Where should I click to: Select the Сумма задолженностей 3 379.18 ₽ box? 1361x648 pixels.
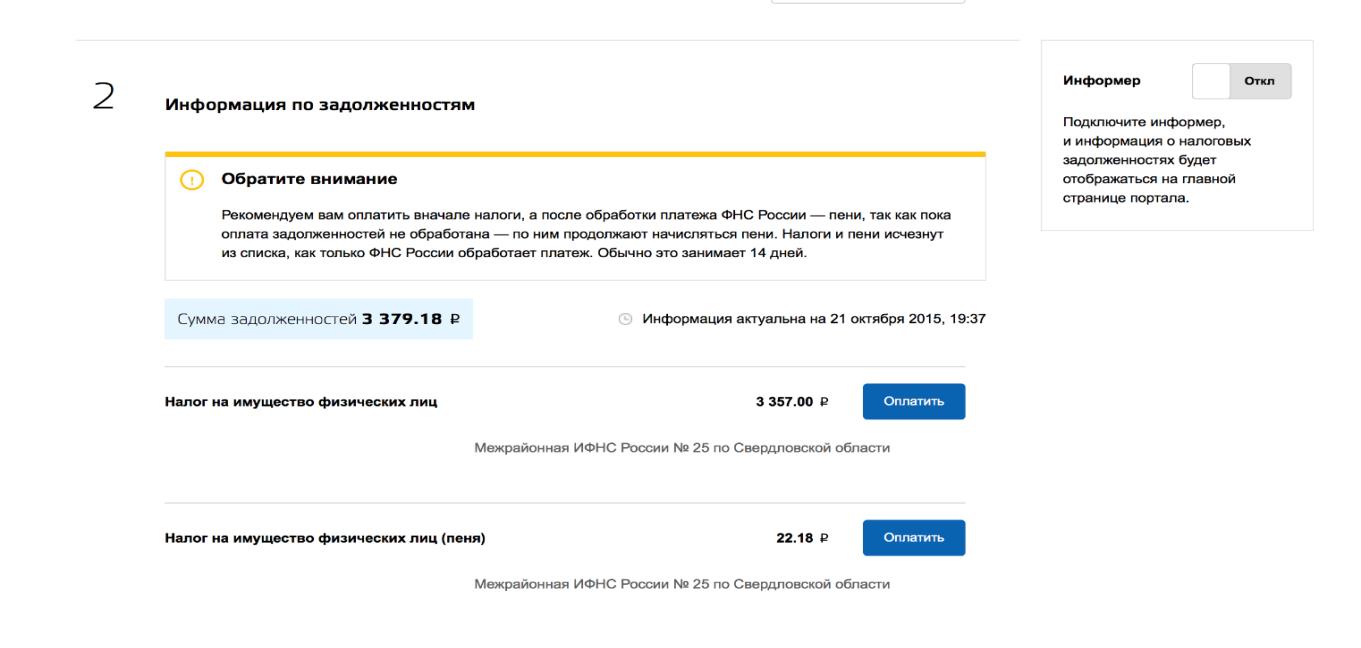click(318, 319)
